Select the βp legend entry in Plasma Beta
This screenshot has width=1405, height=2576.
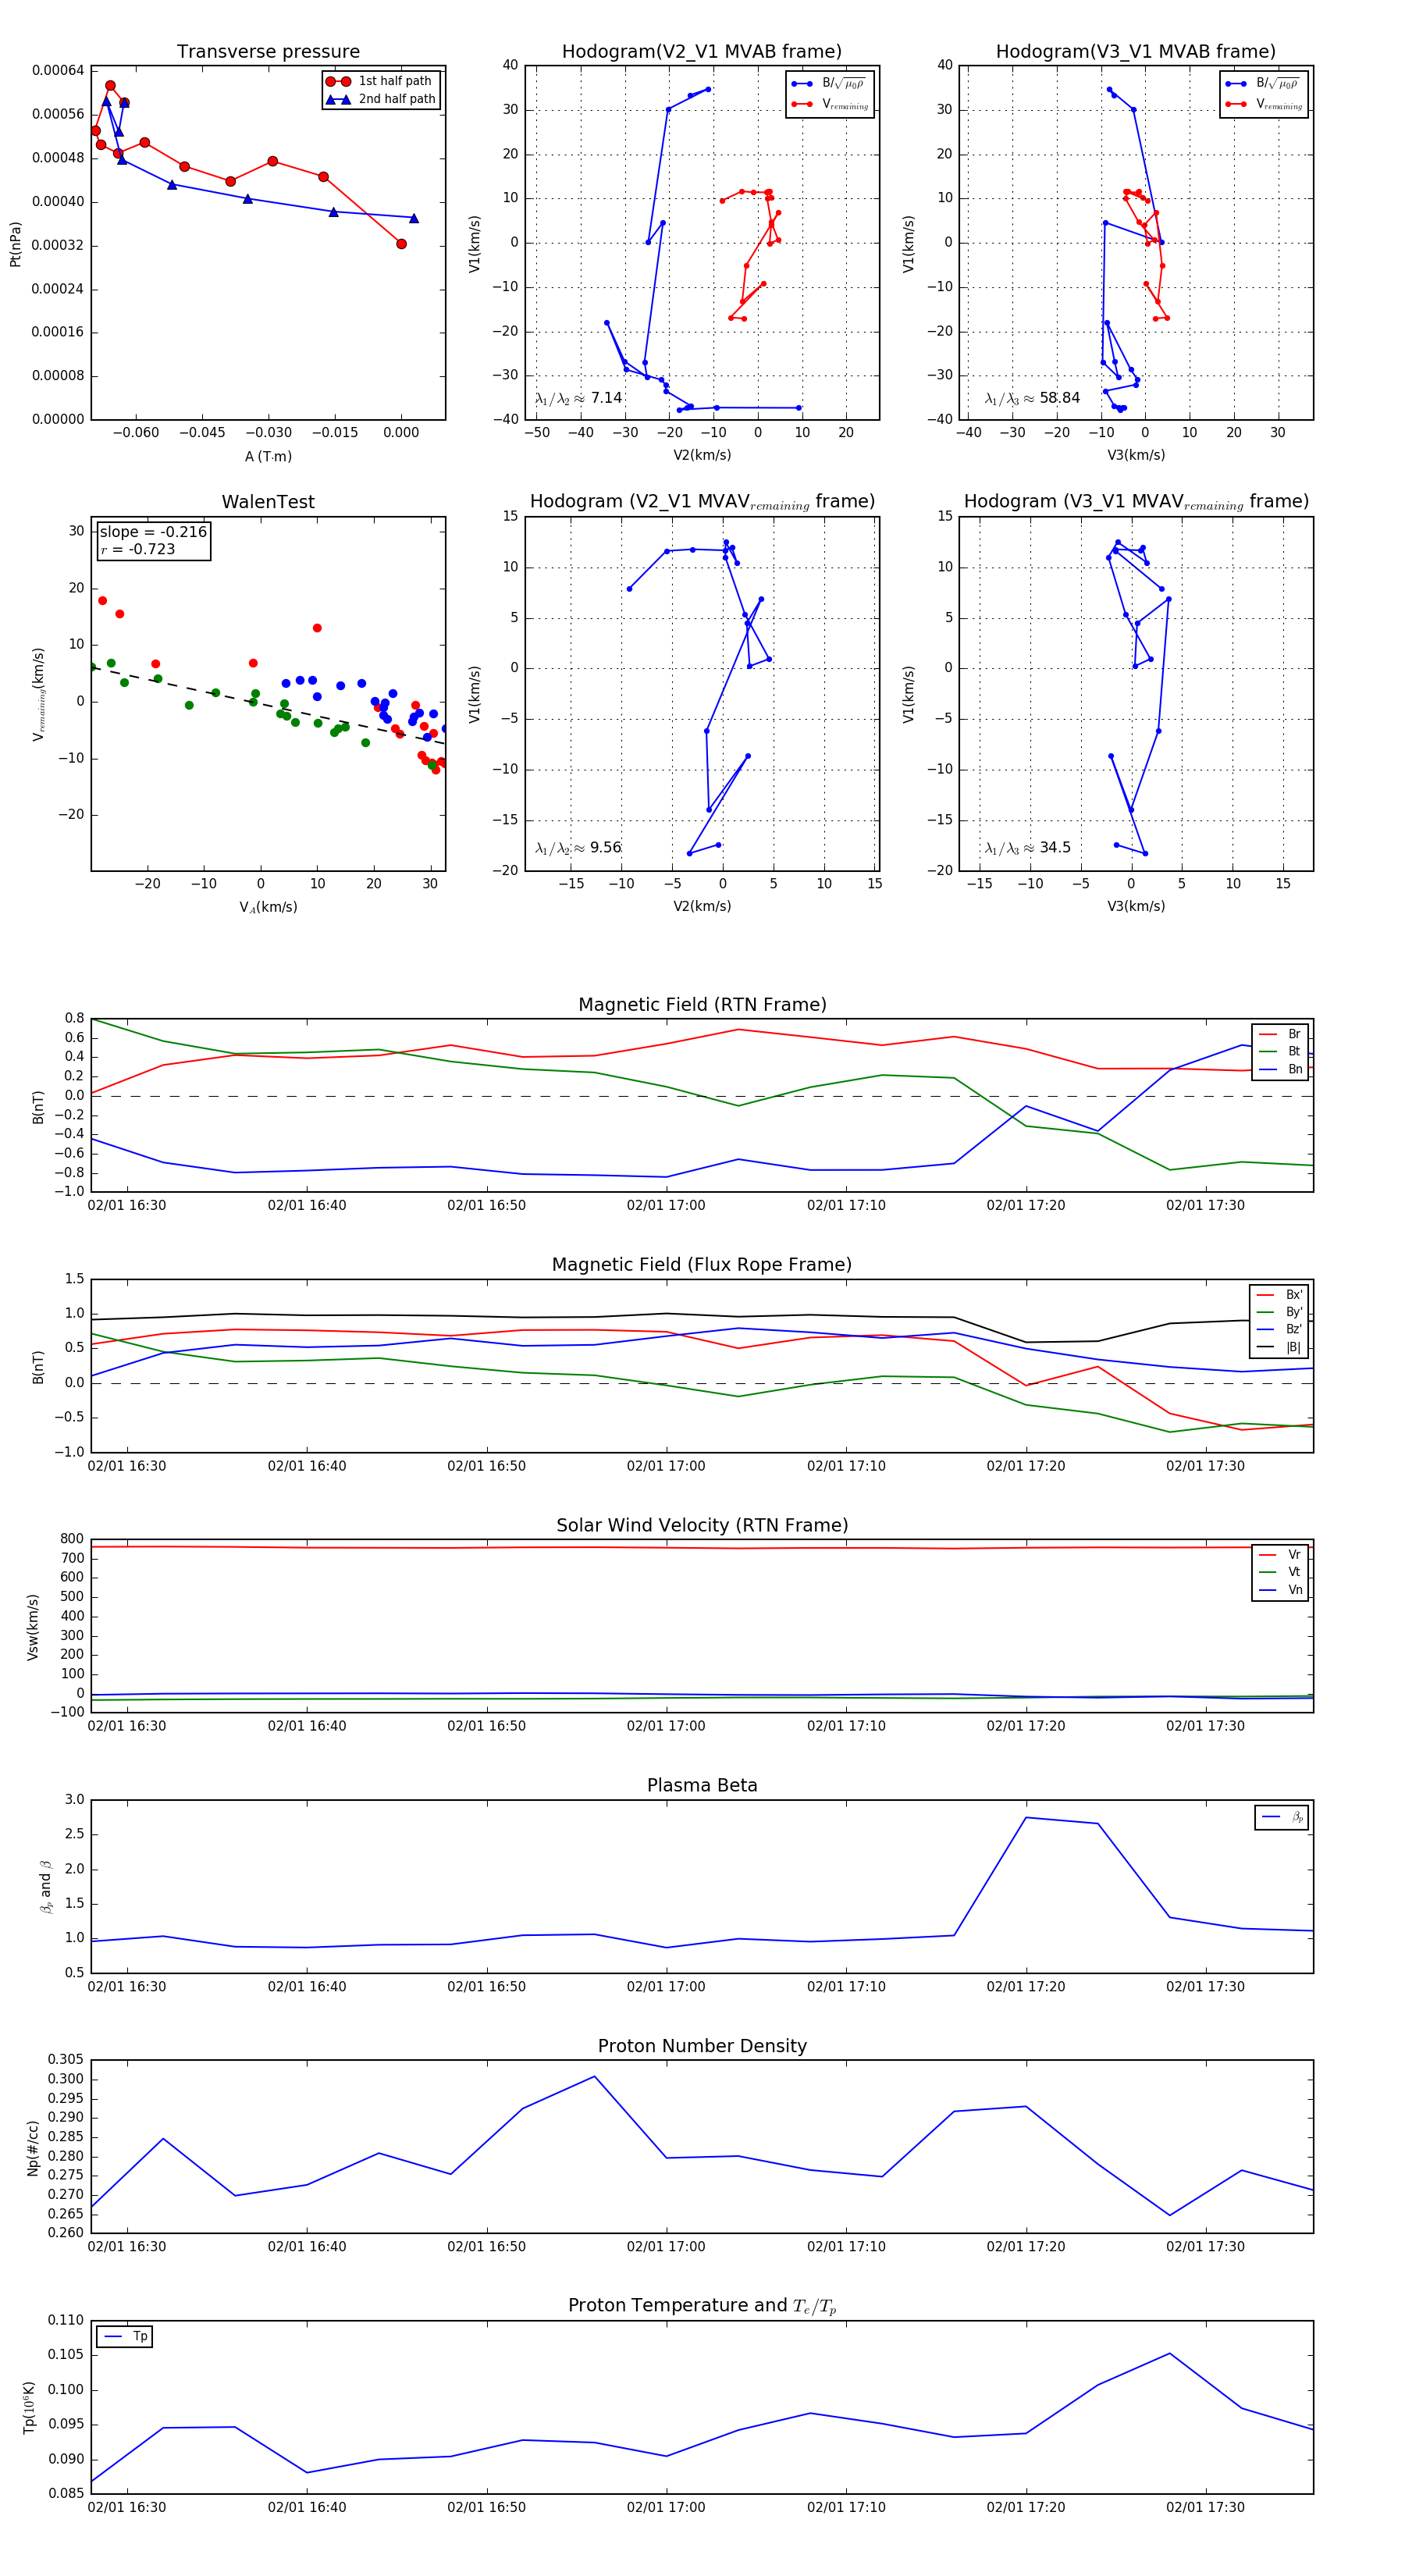click(1282, 1817)
